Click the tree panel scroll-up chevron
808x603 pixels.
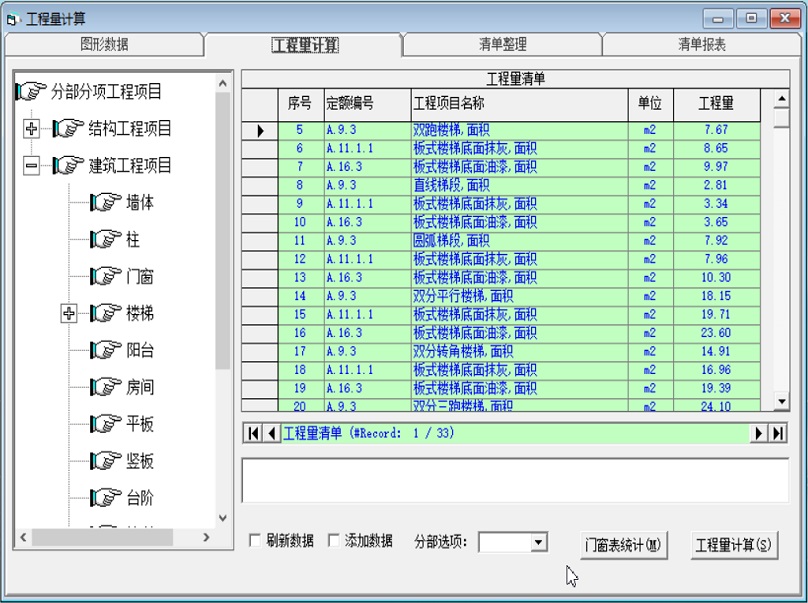[x=223, y=83]
